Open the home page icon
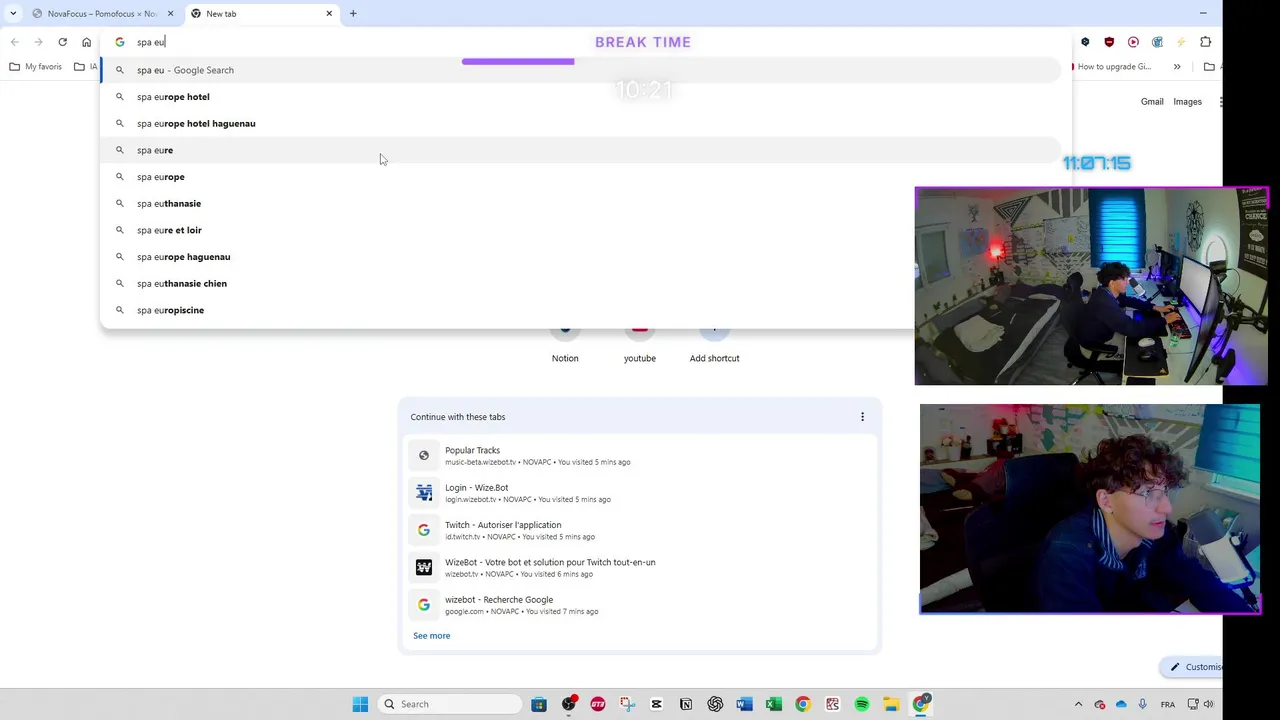This screenshot has width=1280, height=720. (x=86, y=42)
